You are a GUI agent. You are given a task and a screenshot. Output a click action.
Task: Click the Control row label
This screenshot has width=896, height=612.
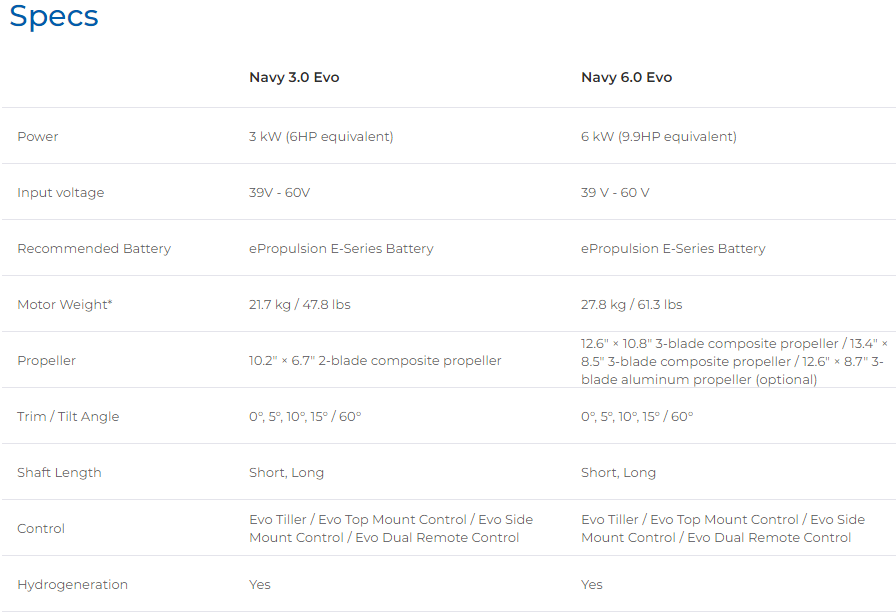(x=41, y=528)
